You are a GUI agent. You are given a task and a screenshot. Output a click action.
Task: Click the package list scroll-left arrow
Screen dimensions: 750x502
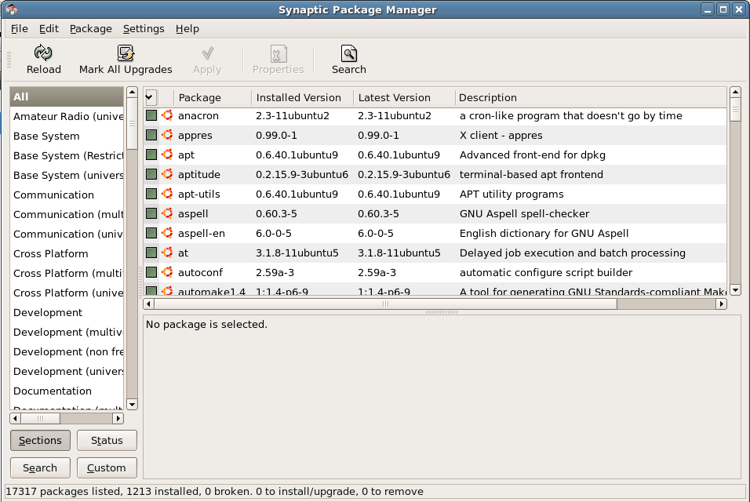(x=149, y=304)
